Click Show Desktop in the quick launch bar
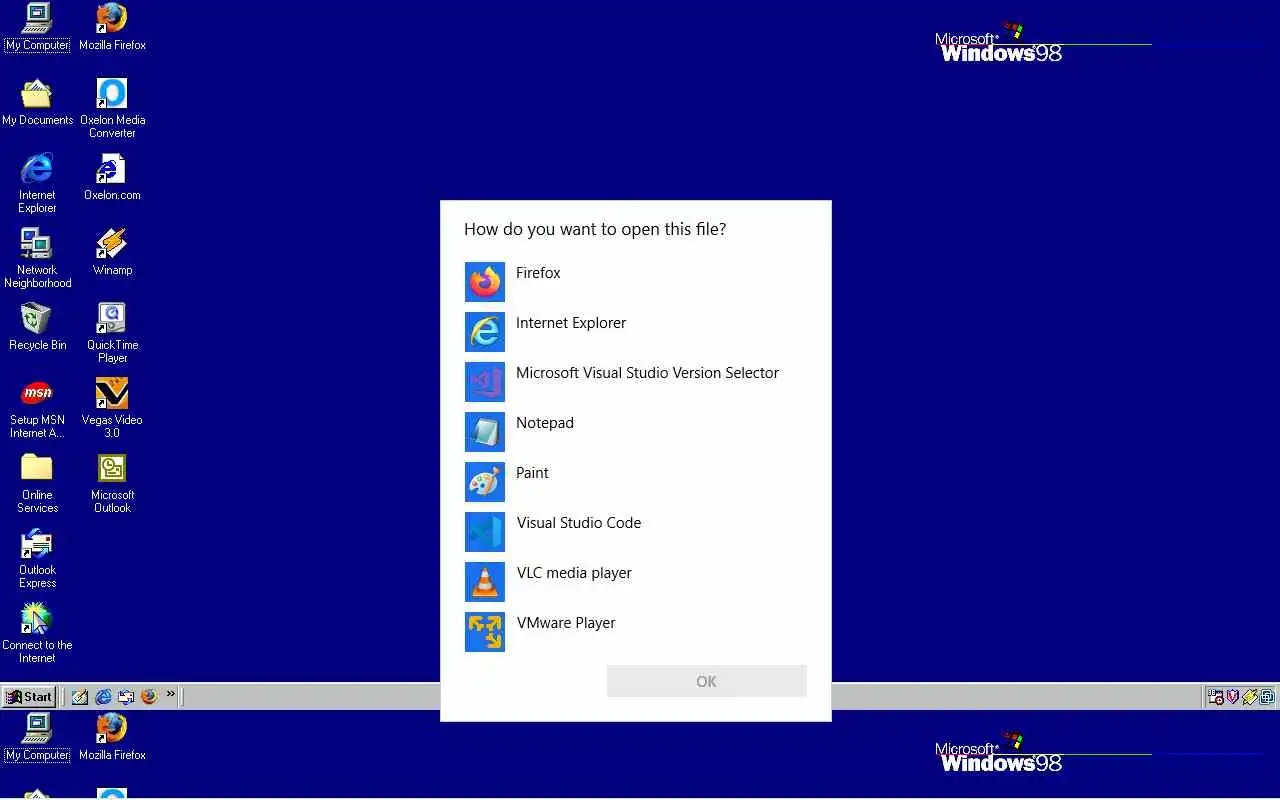 pos(80,697)
